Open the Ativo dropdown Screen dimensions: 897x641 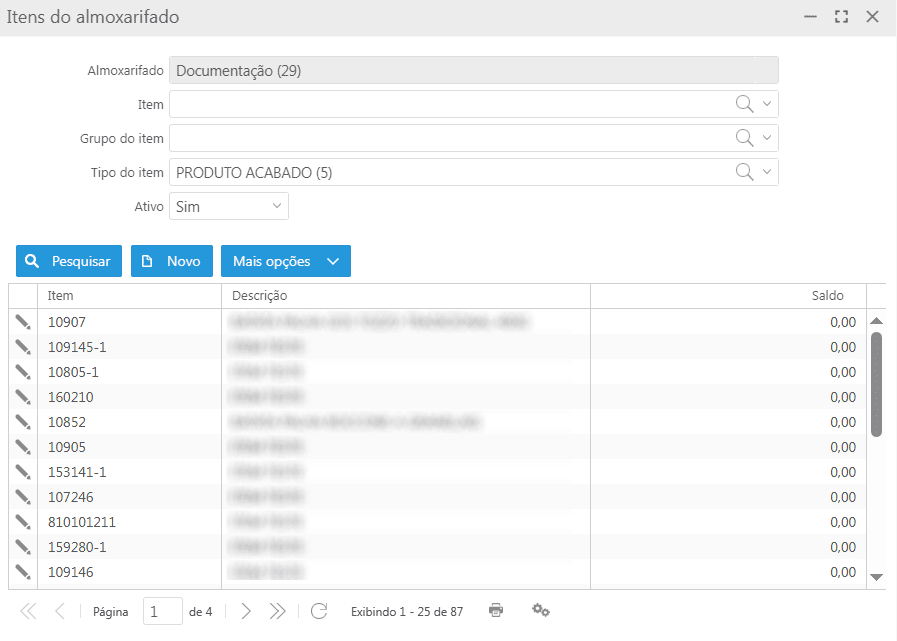click(x=228, y=206)
